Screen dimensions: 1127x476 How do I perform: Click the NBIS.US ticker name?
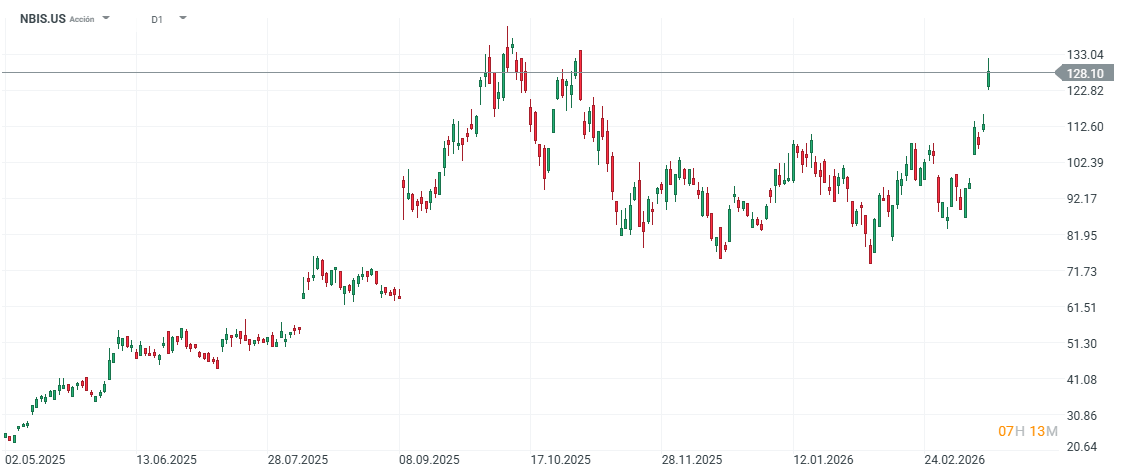coord(42,19)
